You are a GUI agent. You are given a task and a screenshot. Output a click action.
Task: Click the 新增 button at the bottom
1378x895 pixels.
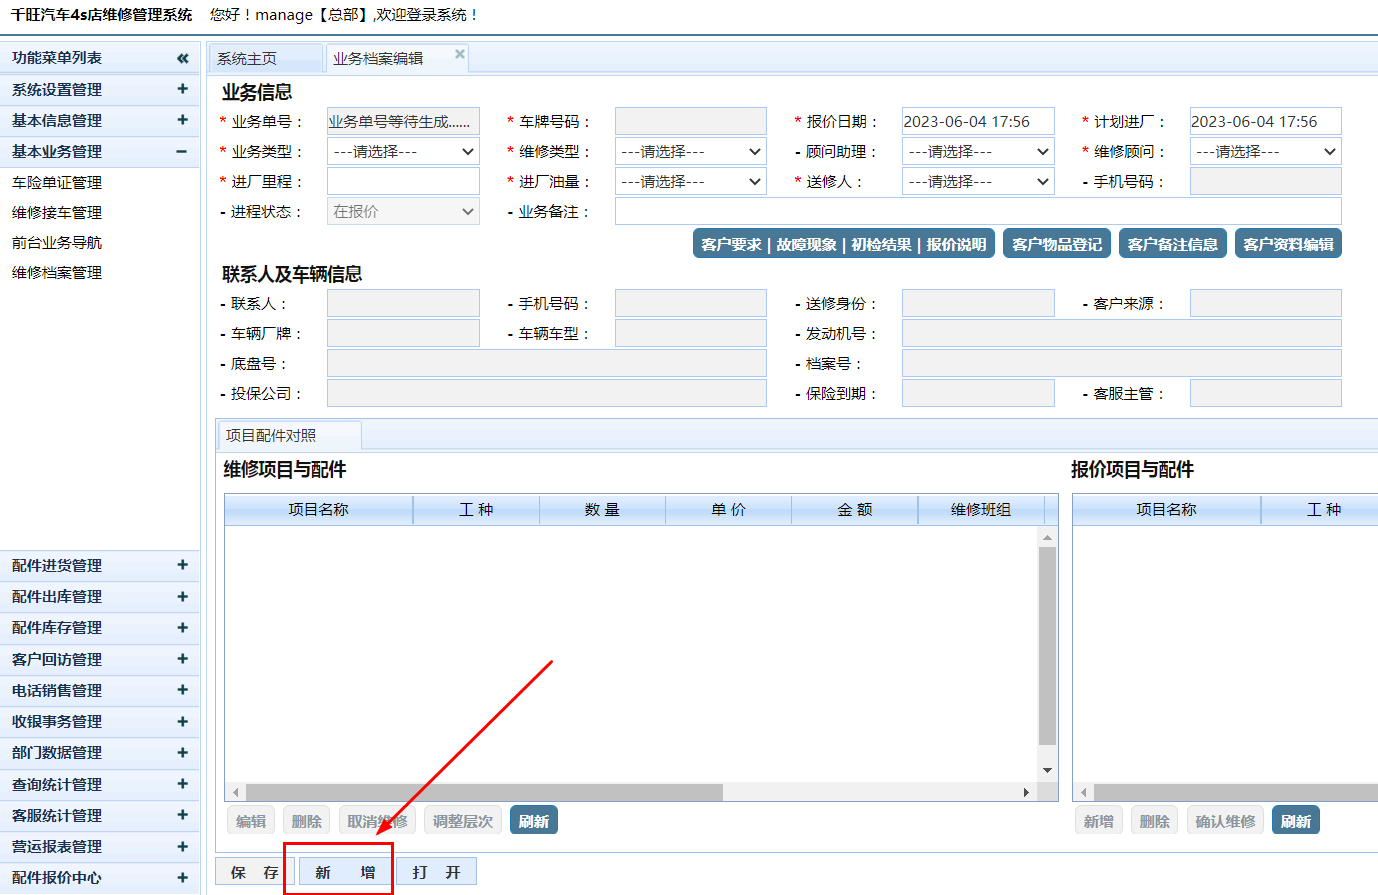pos(345,872)
